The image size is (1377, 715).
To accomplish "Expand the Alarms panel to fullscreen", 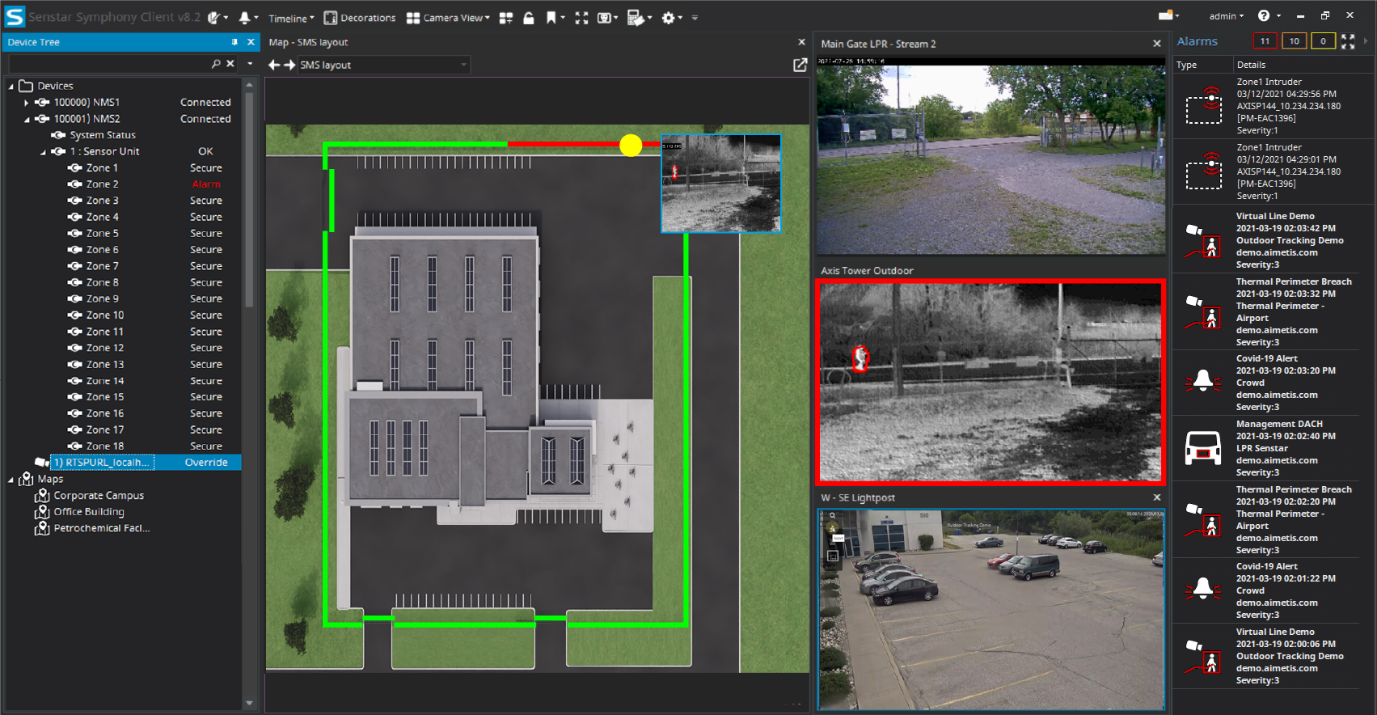I will click(1348, 41).
